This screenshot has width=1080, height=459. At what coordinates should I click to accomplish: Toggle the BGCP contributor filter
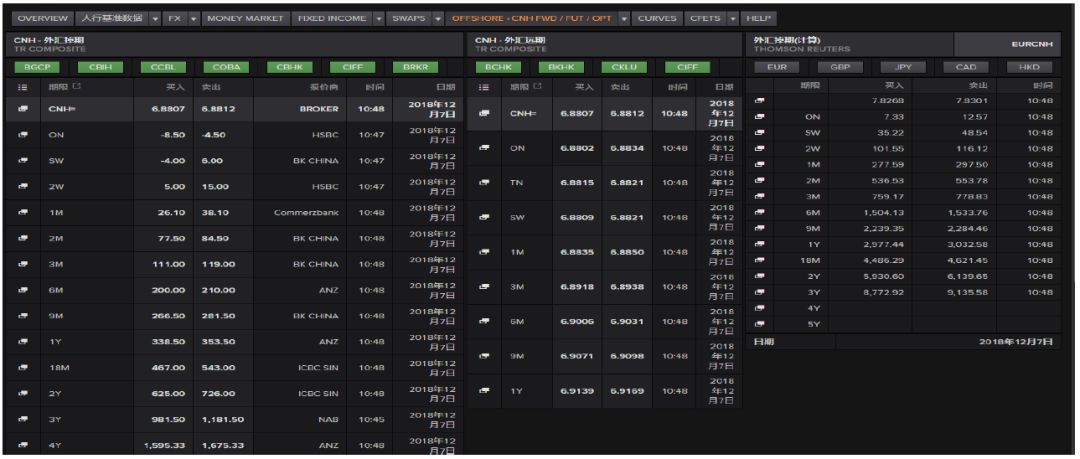tap(37, 68)
